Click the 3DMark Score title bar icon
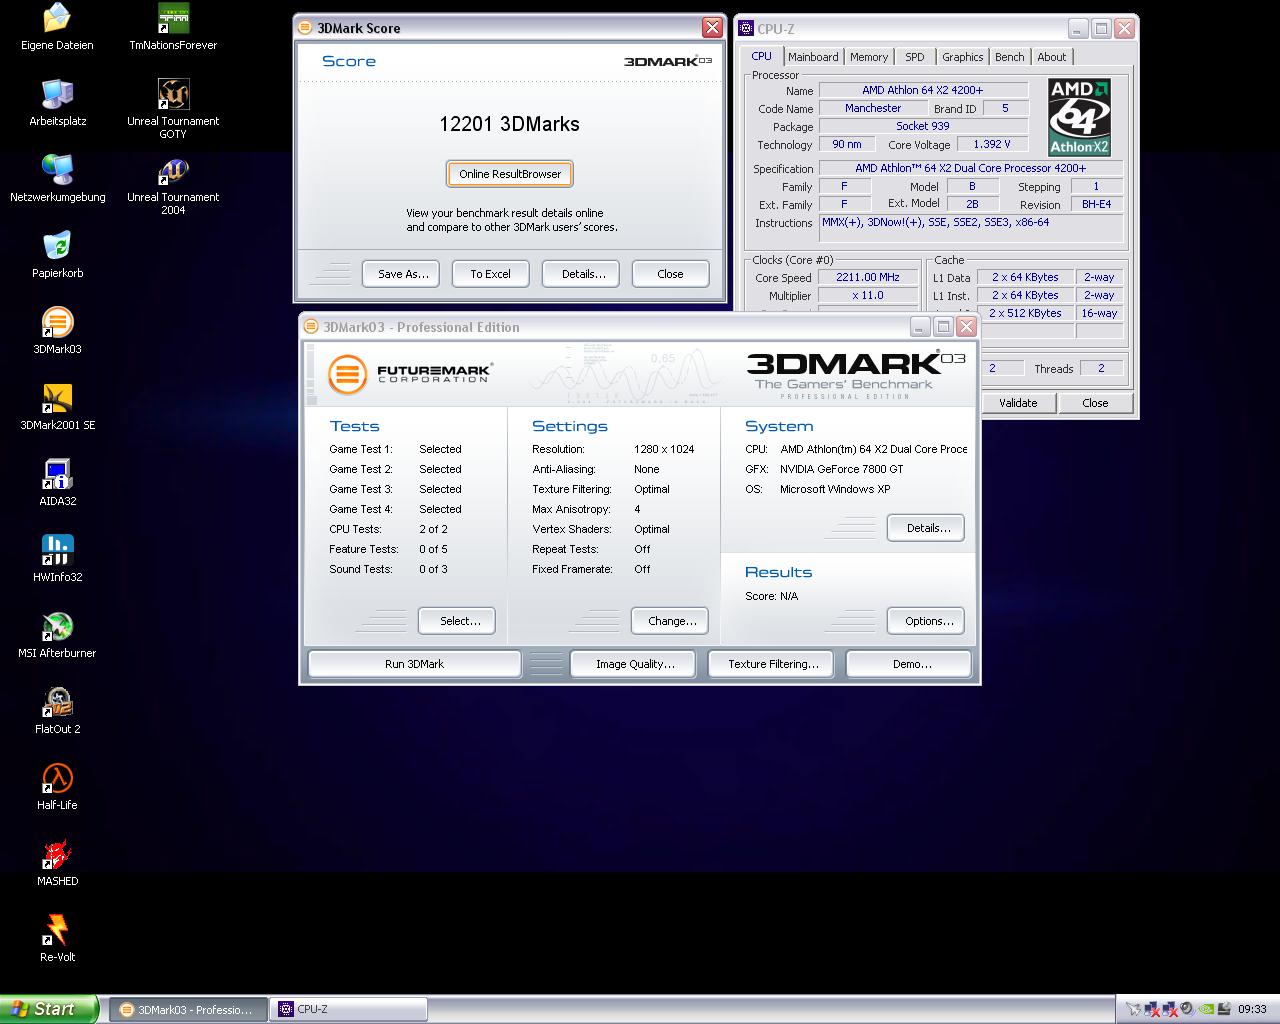 [x=306, y=28]
